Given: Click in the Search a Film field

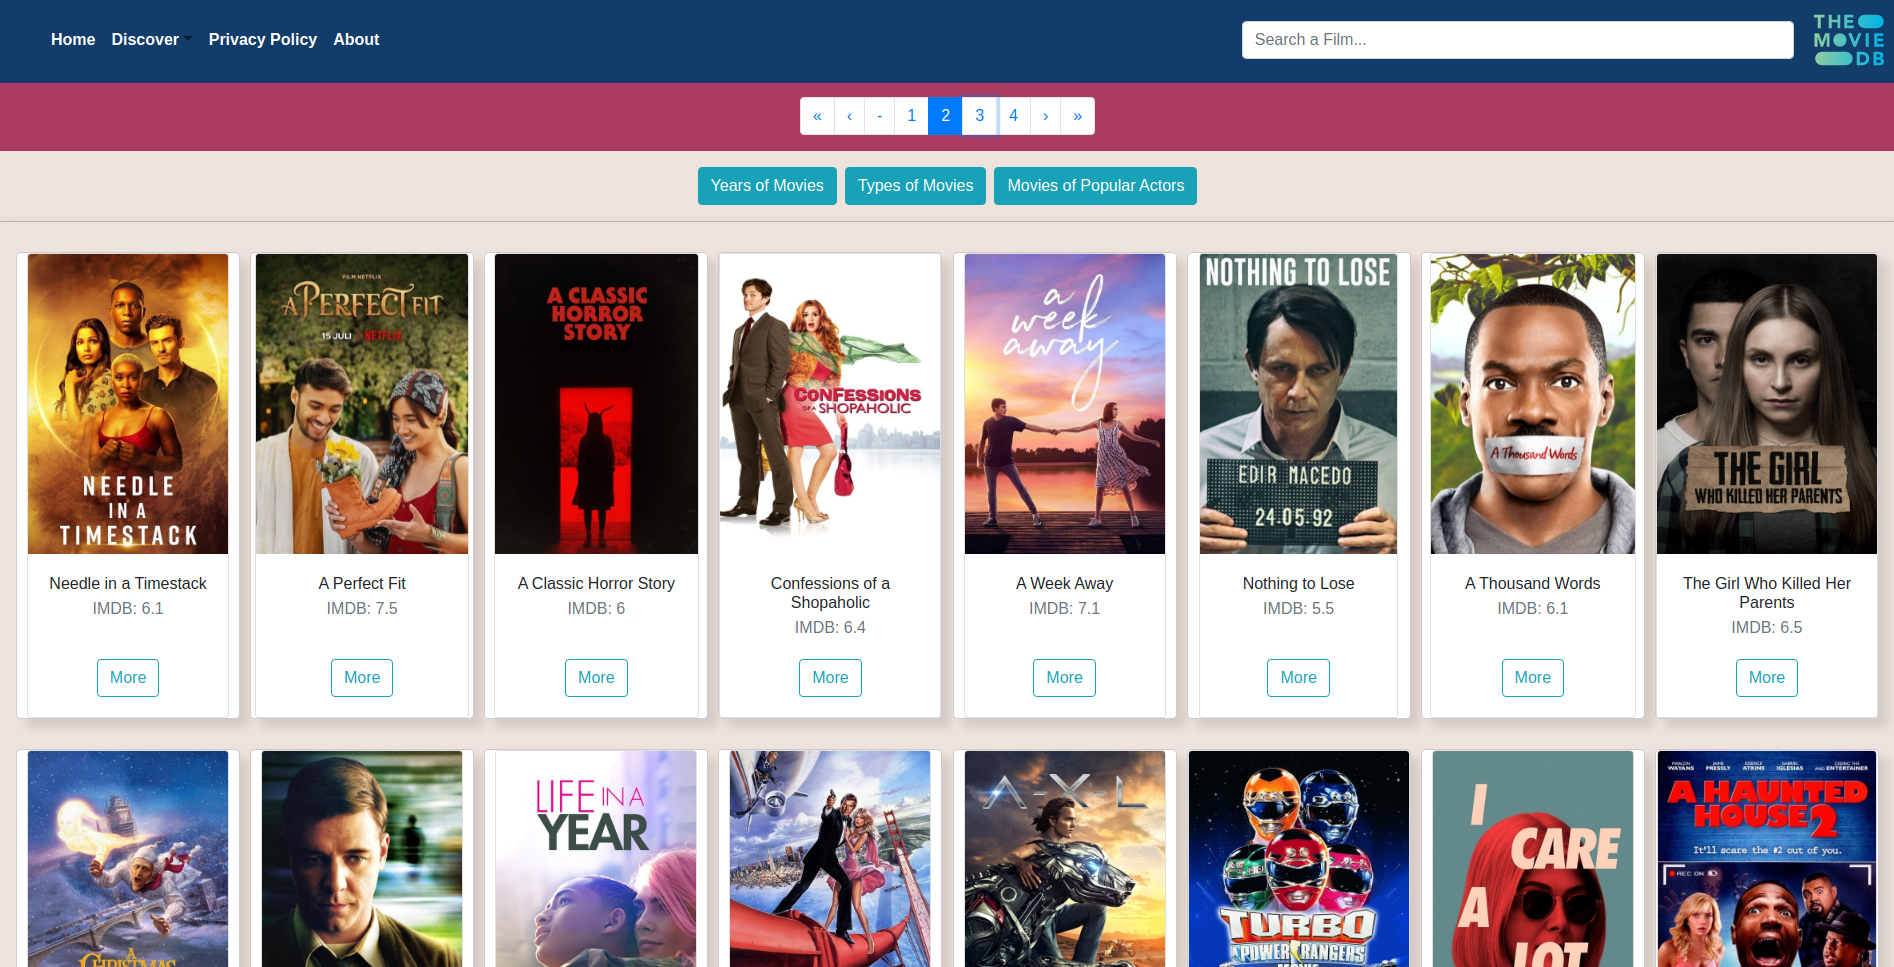Looking at the screenshot, I should click(1517, 40).
